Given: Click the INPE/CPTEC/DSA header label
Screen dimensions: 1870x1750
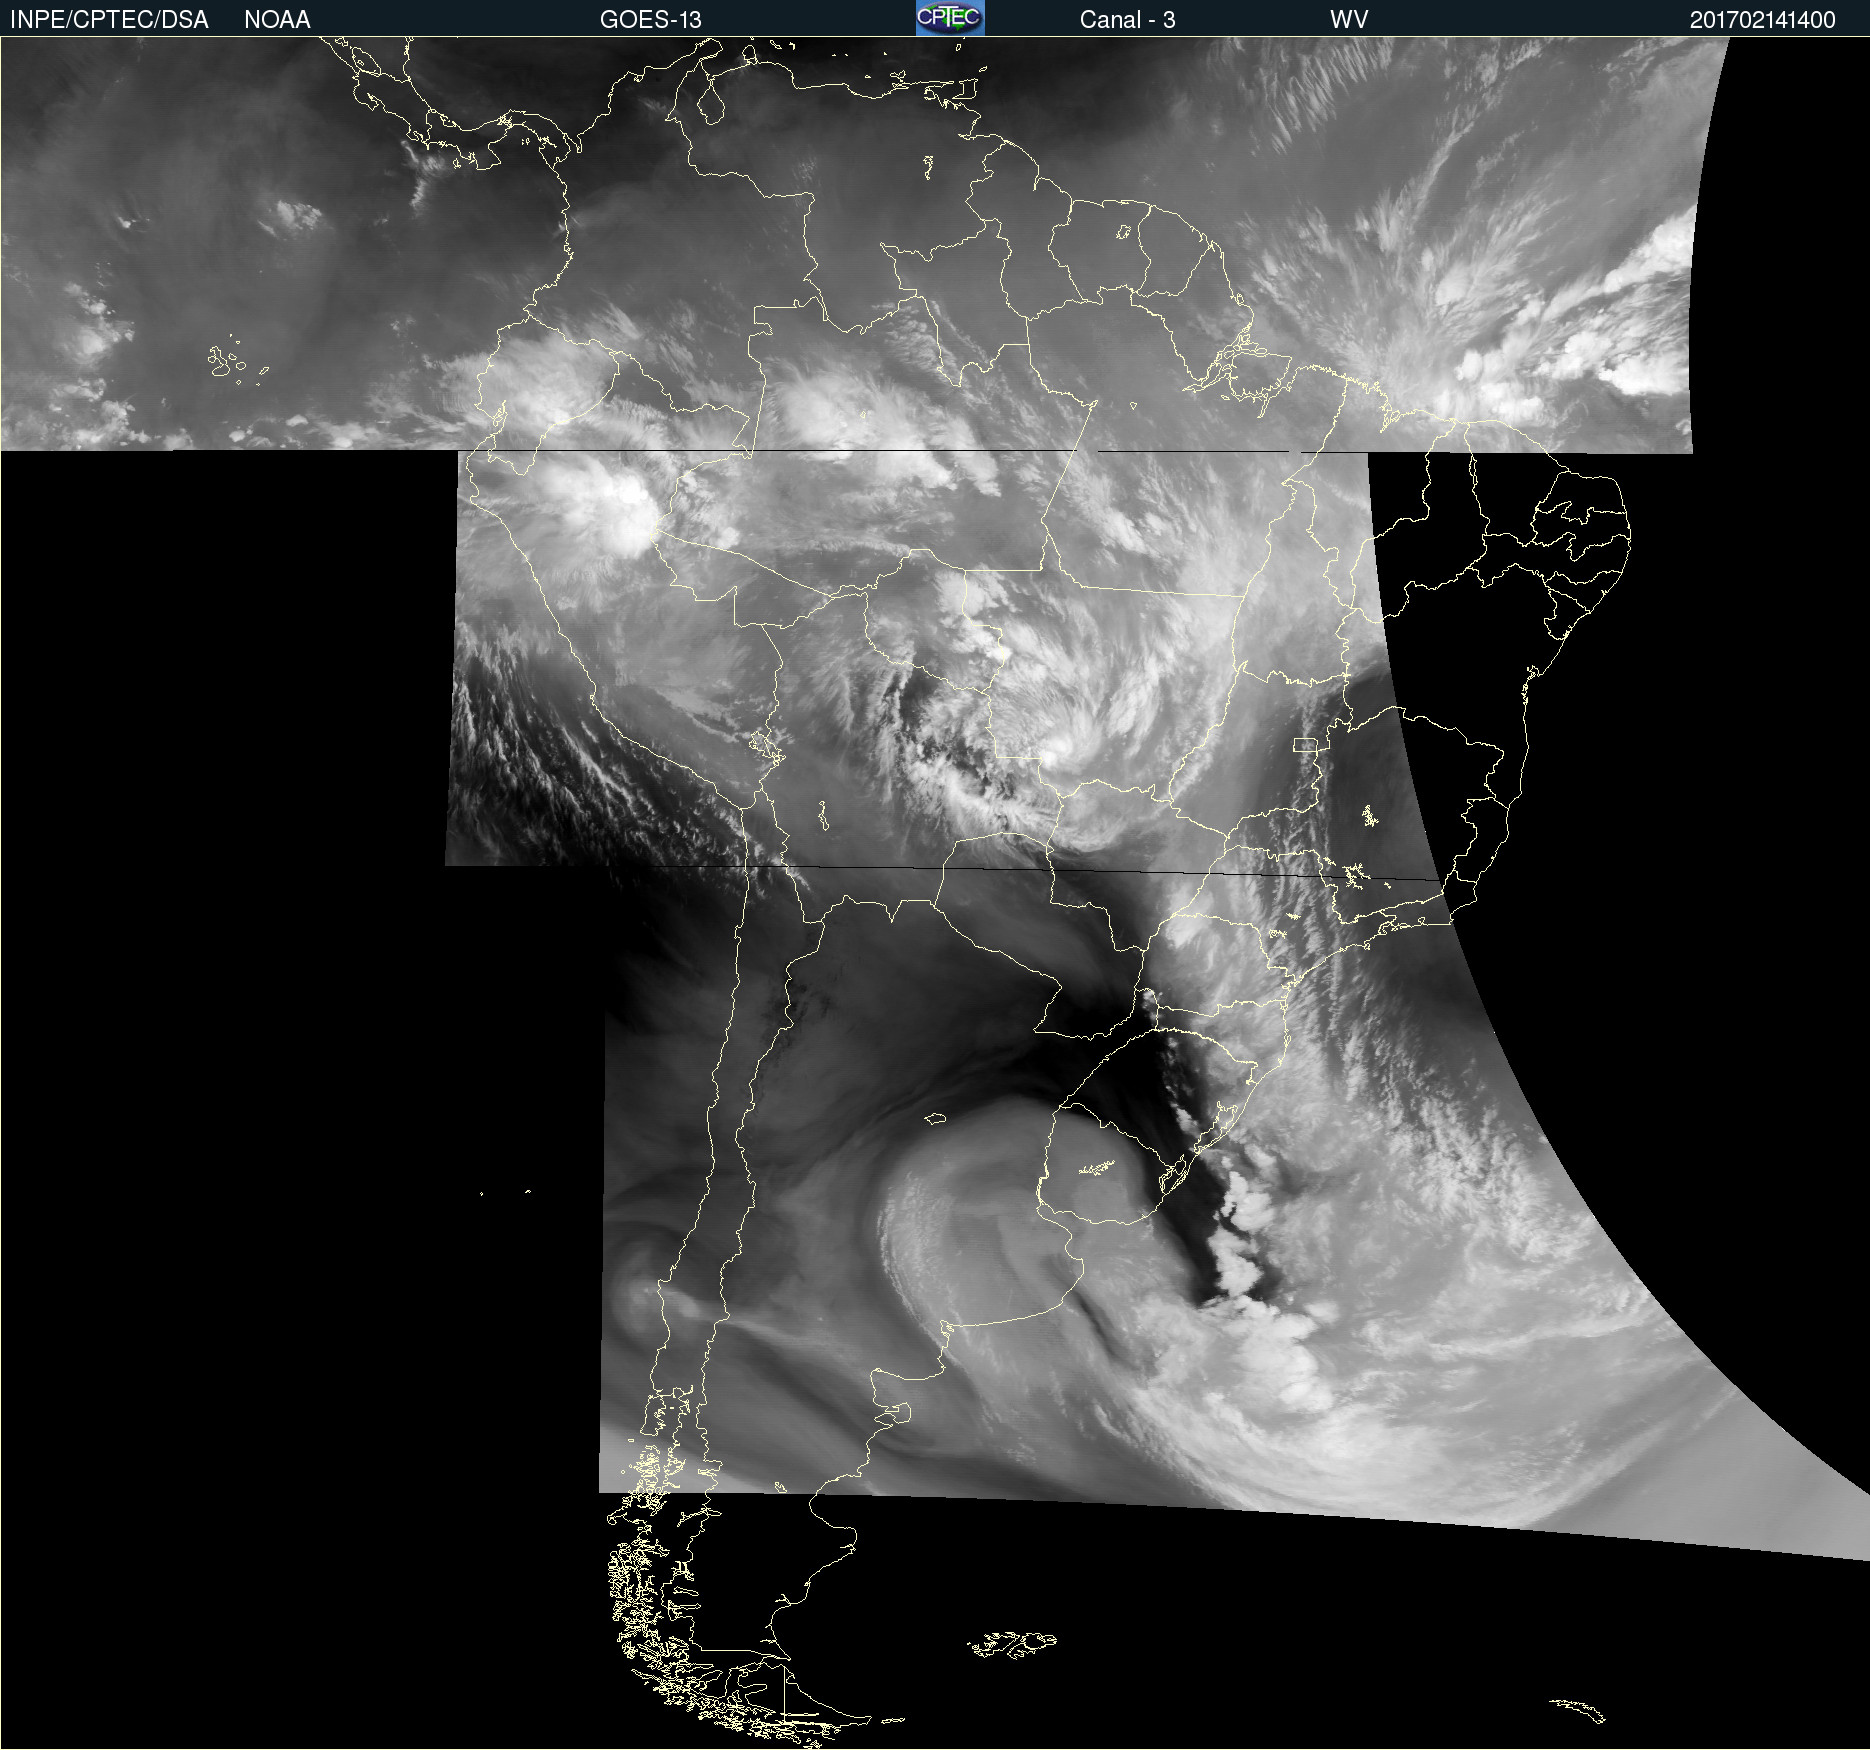Looking at the screenshot, I should pos(109,20).
